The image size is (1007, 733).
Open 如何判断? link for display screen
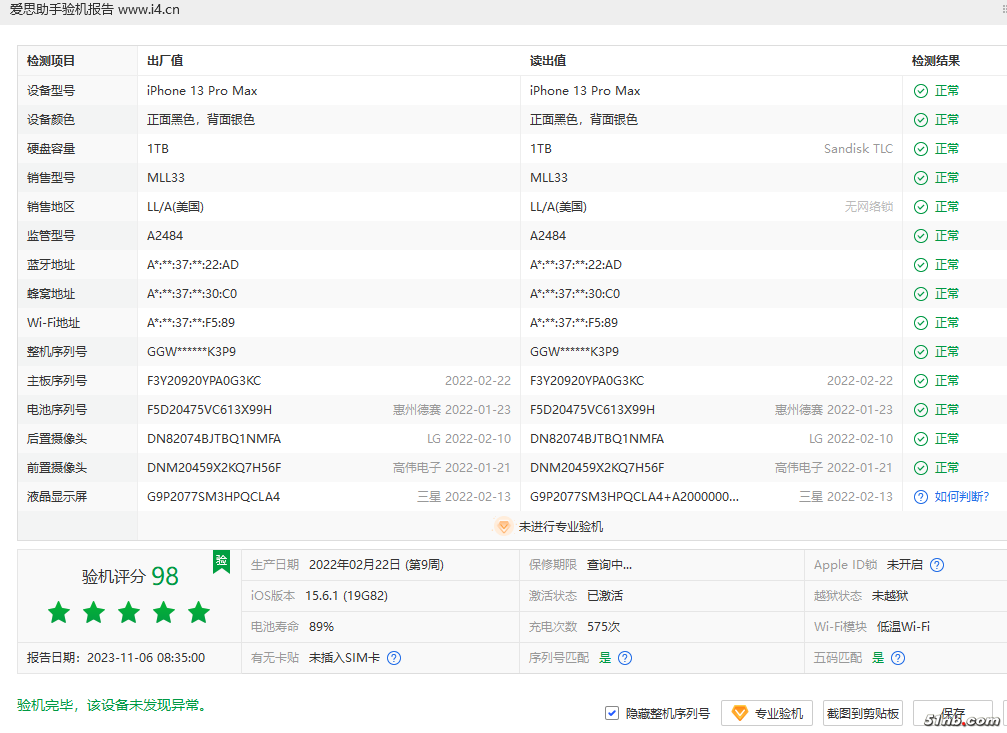(962, 497)
